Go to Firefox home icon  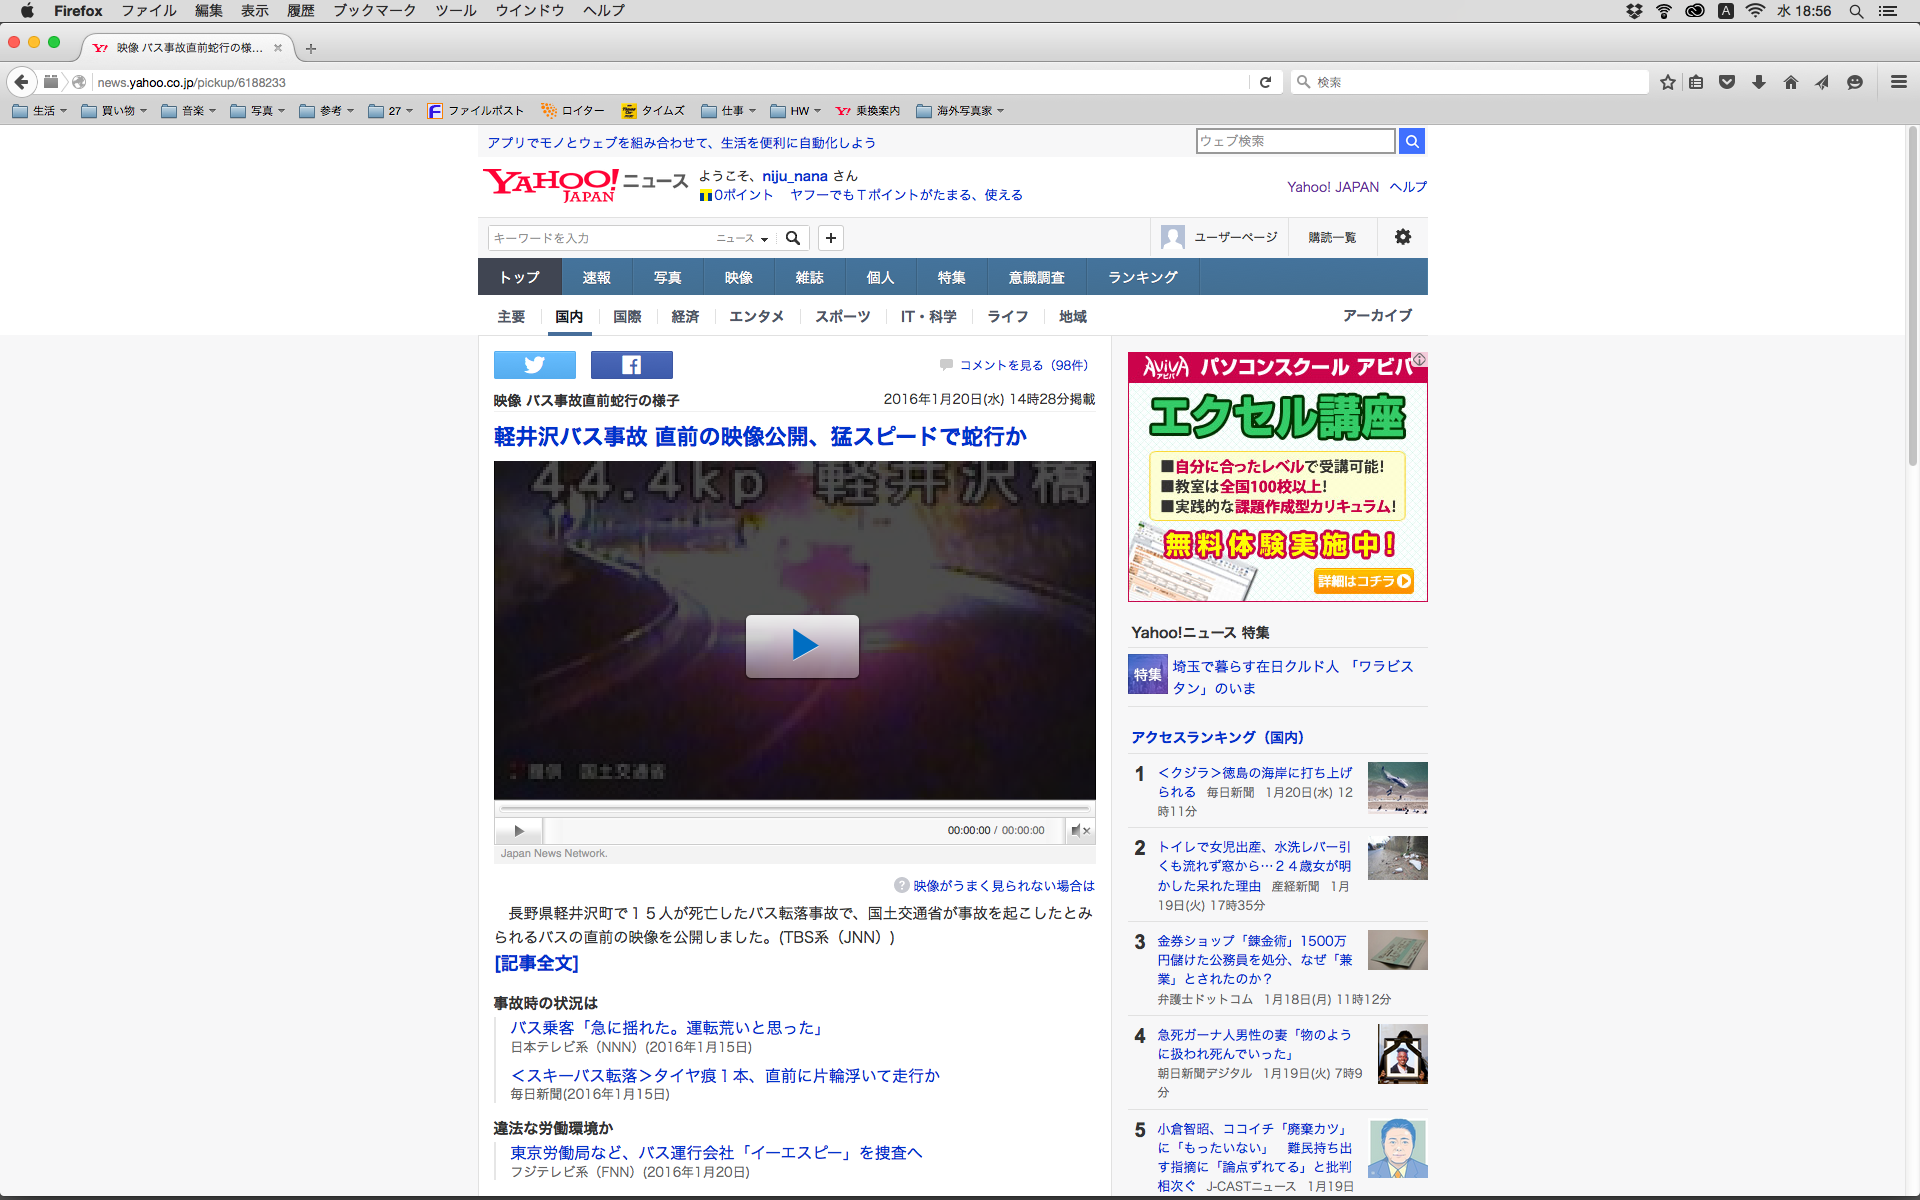(x=1790, y=82)
